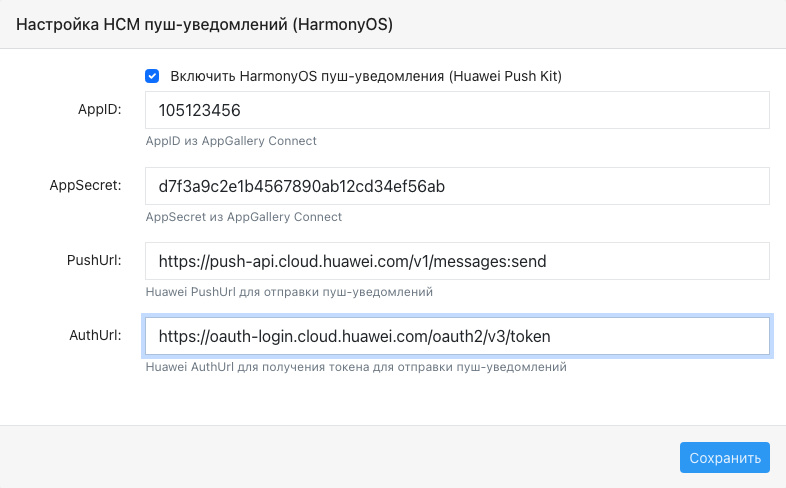Focus the AppSecret input field
Image resolution: width=786 pixels, height=488 pixels.
coord(457,186)
